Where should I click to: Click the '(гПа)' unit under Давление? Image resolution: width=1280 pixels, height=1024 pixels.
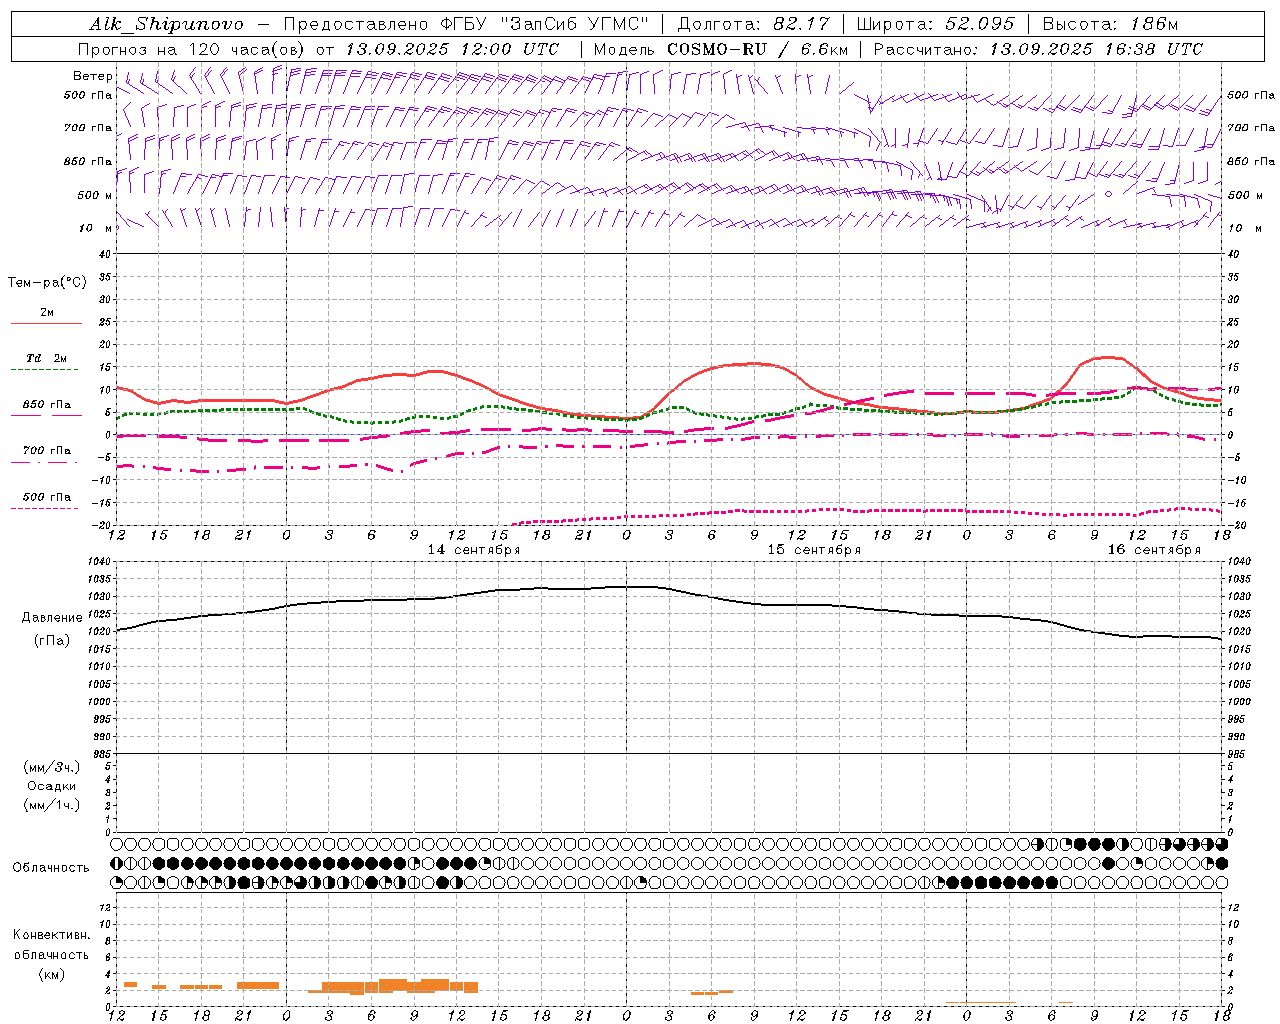coord(52,641)
